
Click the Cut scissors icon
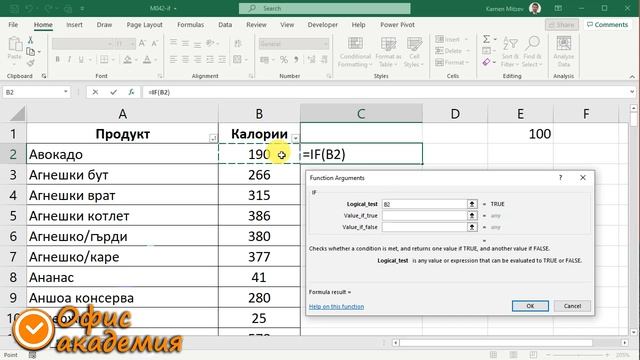click(30, 40)
